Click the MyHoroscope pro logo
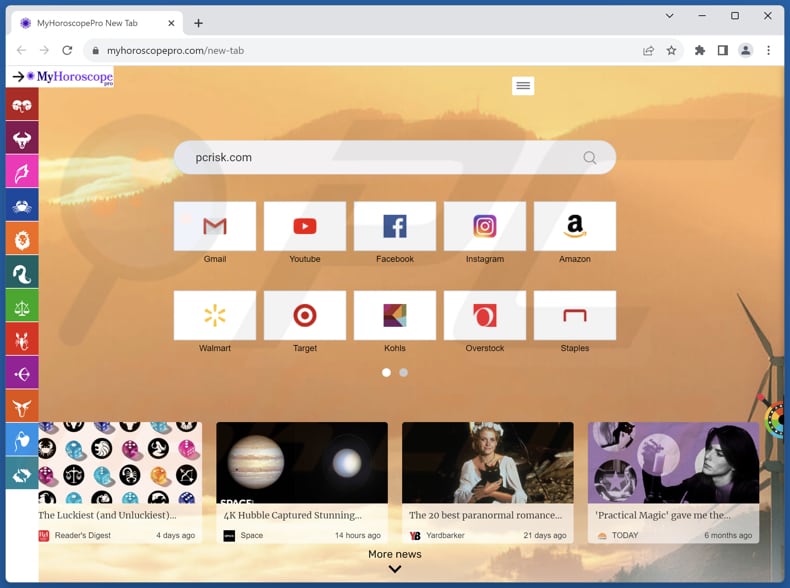The width and height of the screenshot is (790, 588). (70, 77)
